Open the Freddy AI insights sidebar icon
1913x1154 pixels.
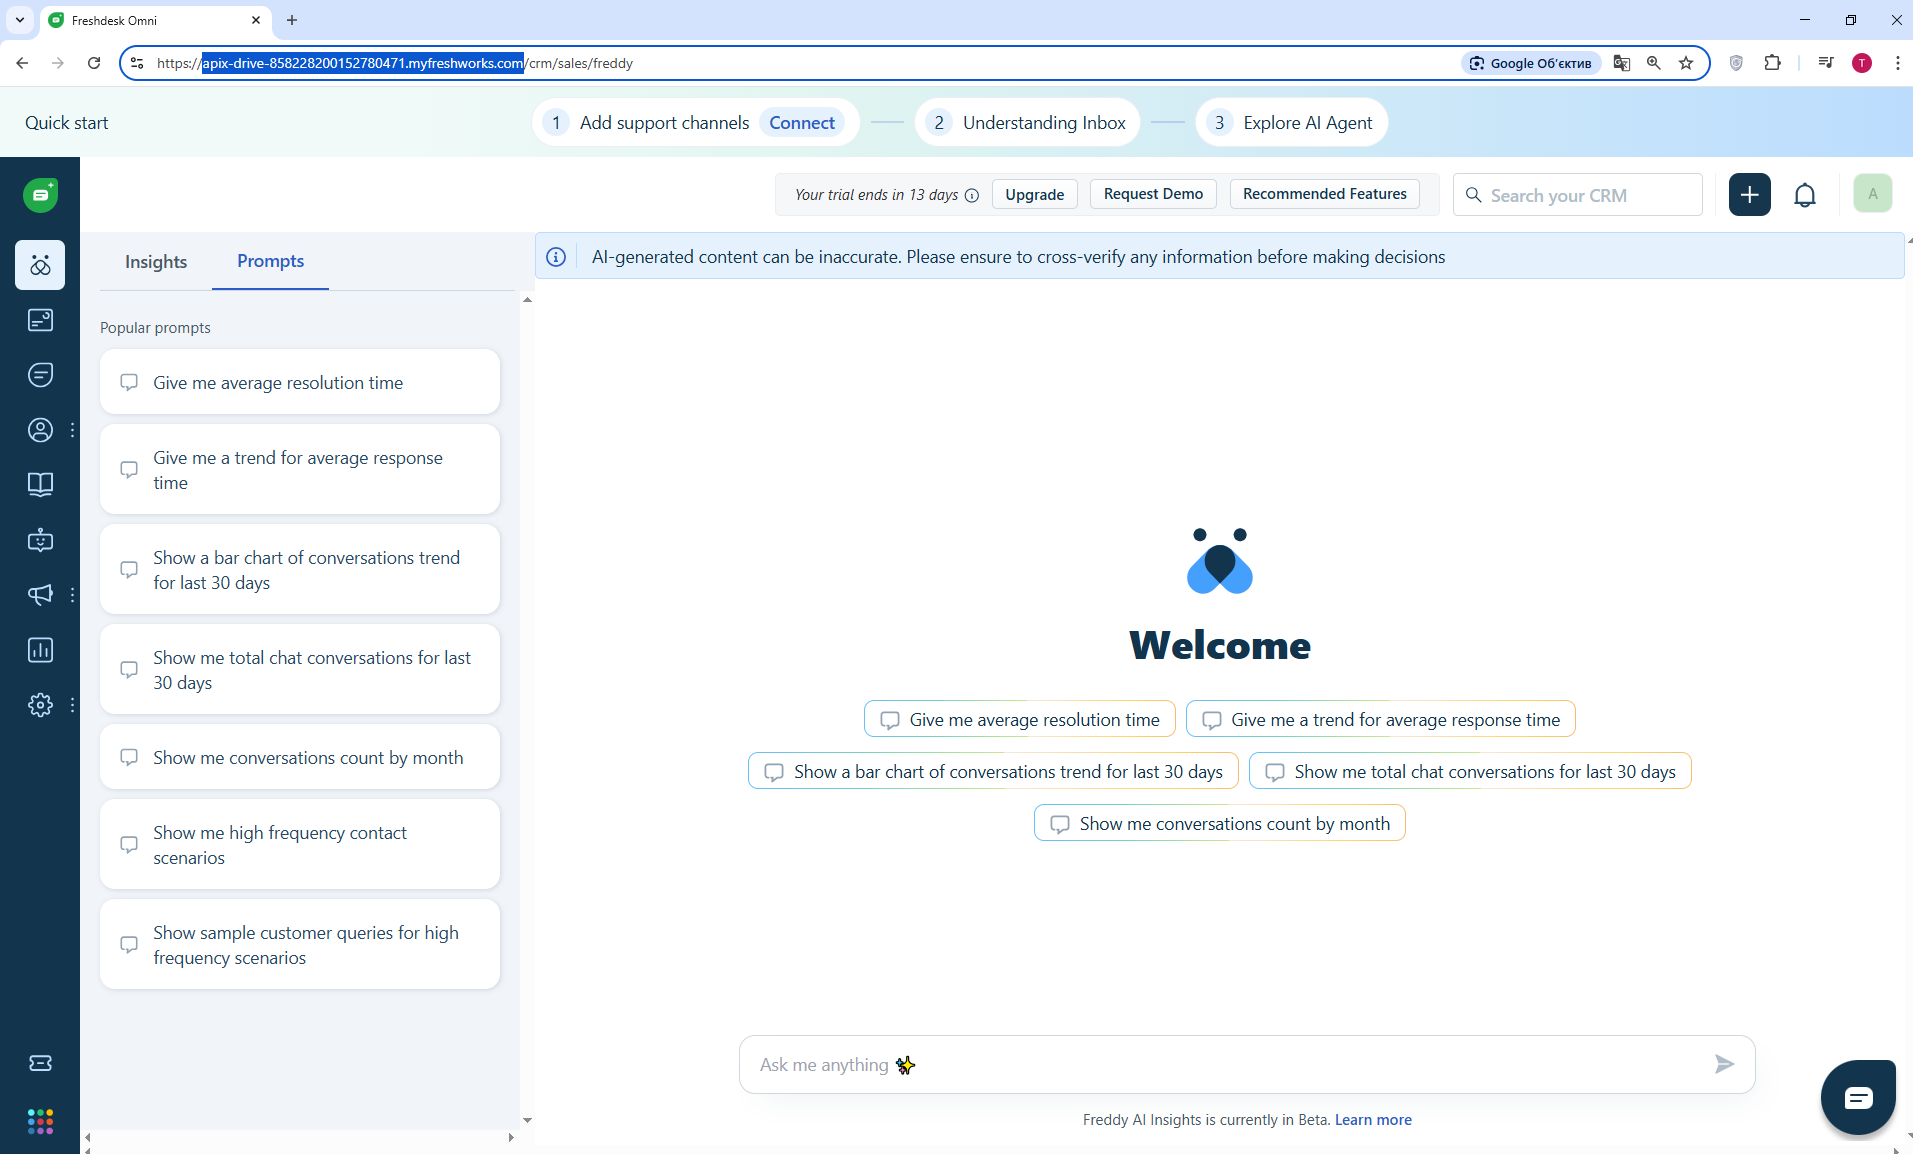tap(40, 265)
